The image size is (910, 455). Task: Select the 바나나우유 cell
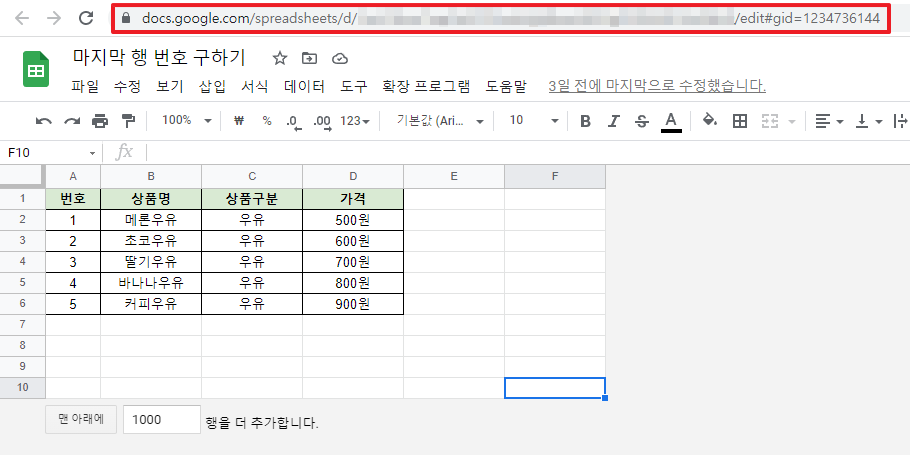[x=151, y=283]
